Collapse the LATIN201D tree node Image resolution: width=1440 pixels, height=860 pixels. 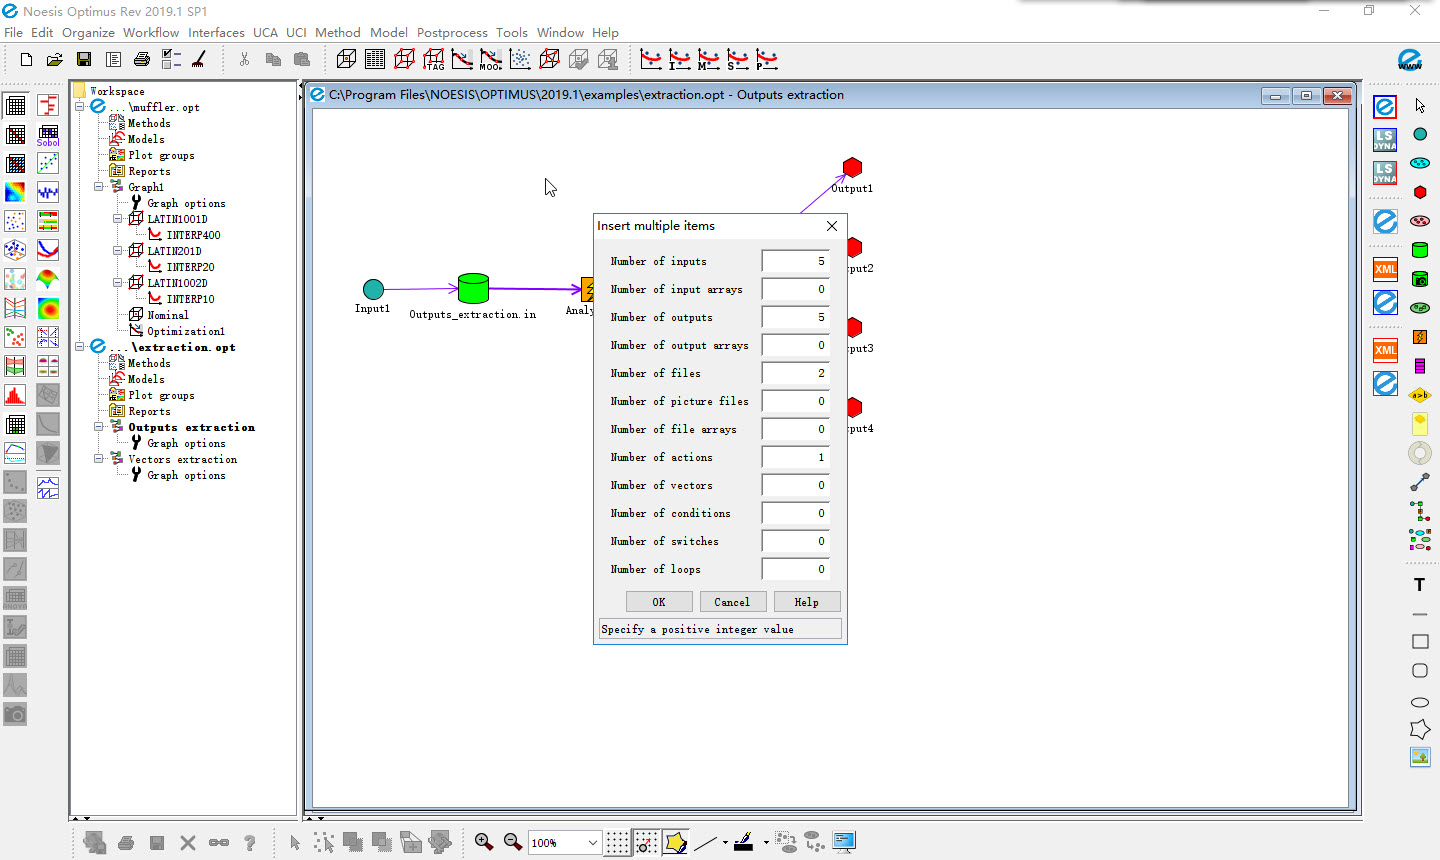pyautogui.click(x=118, y=251)
